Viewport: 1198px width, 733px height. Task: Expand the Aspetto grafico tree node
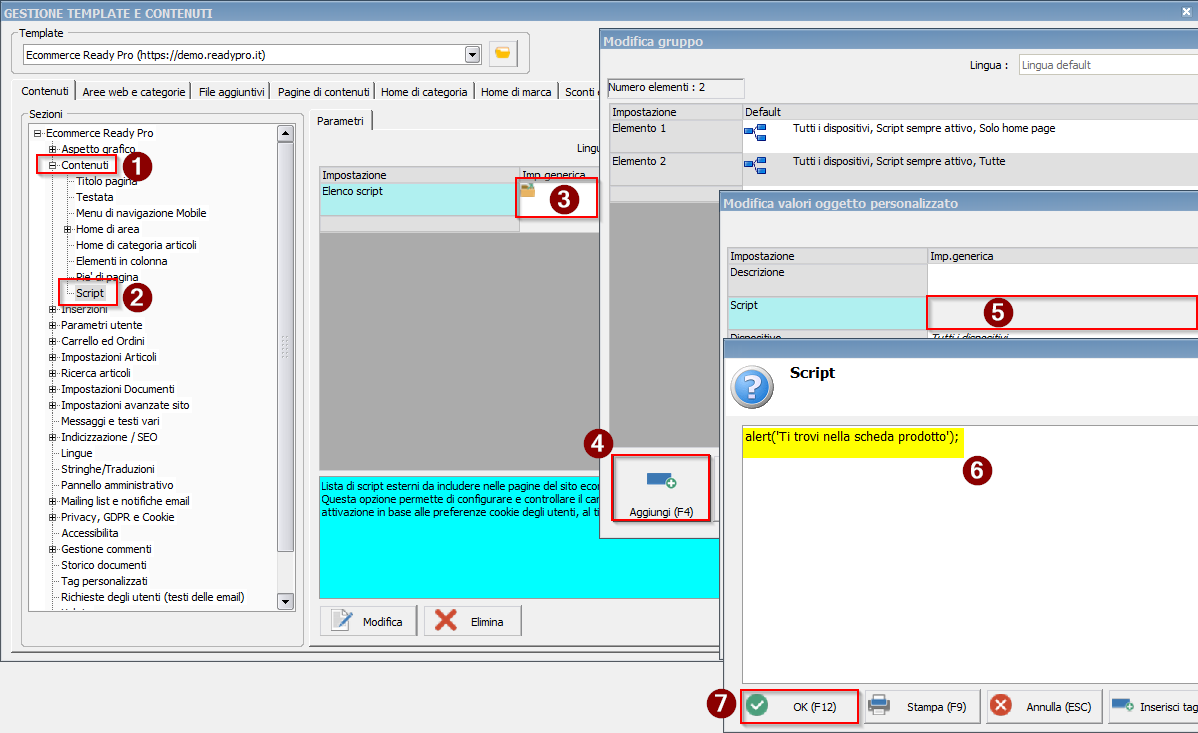pos(53,149)
